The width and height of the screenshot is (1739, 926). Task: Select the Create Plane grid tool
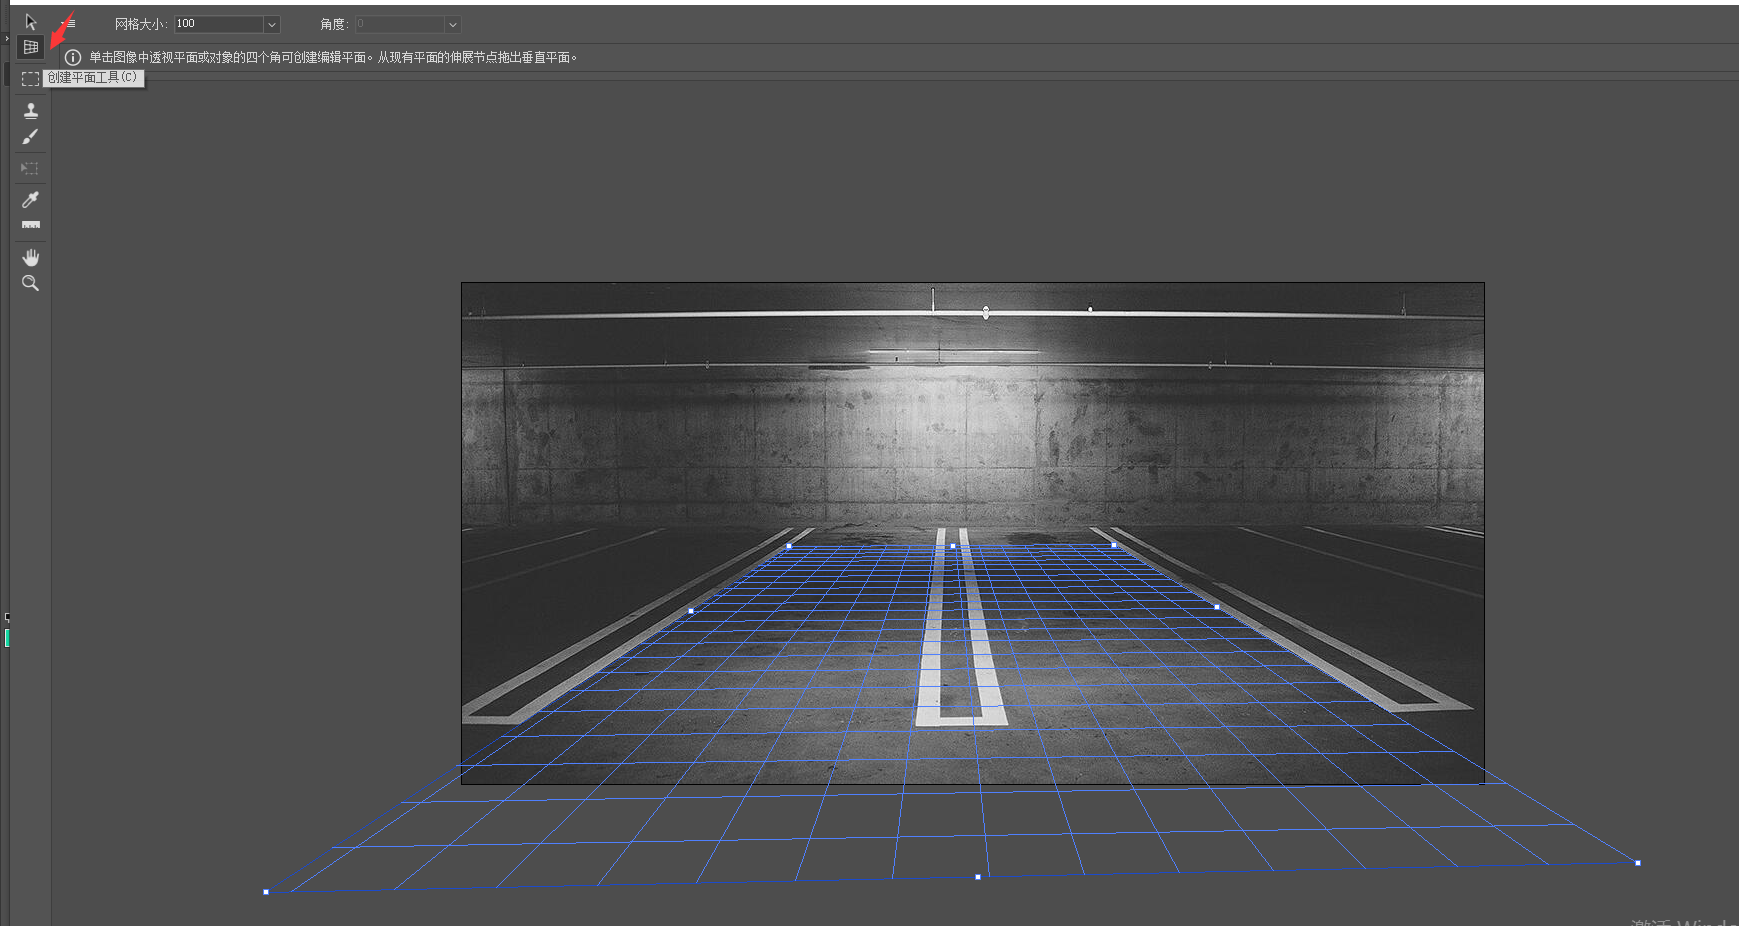[x=30, y=47]
